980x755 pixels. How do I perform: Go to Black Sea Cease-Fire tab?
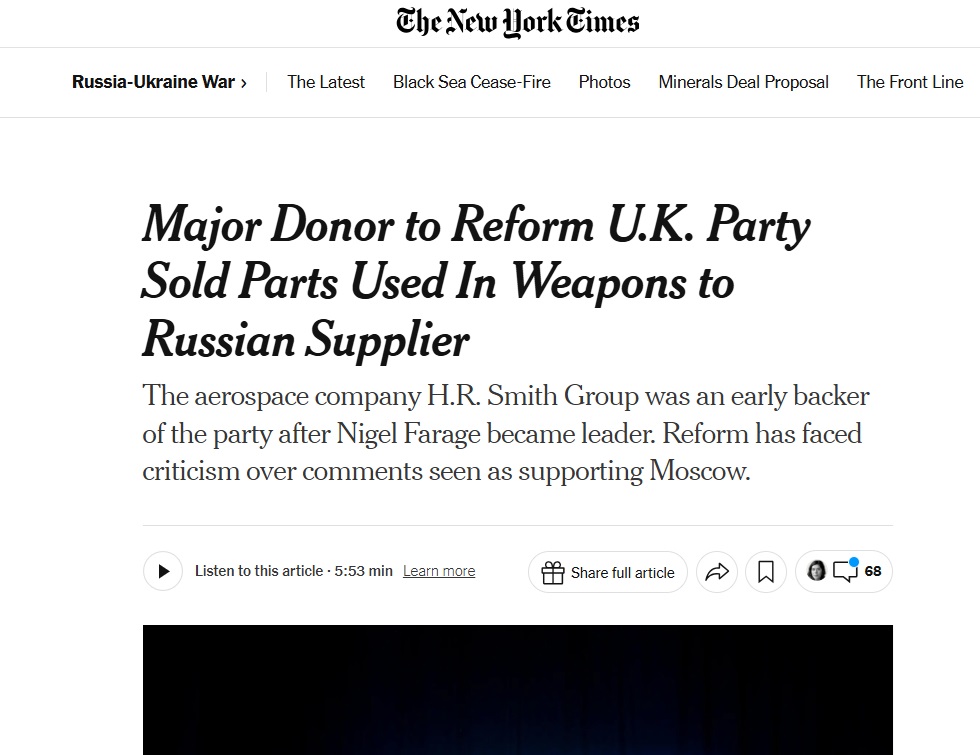tap(472, 82)
